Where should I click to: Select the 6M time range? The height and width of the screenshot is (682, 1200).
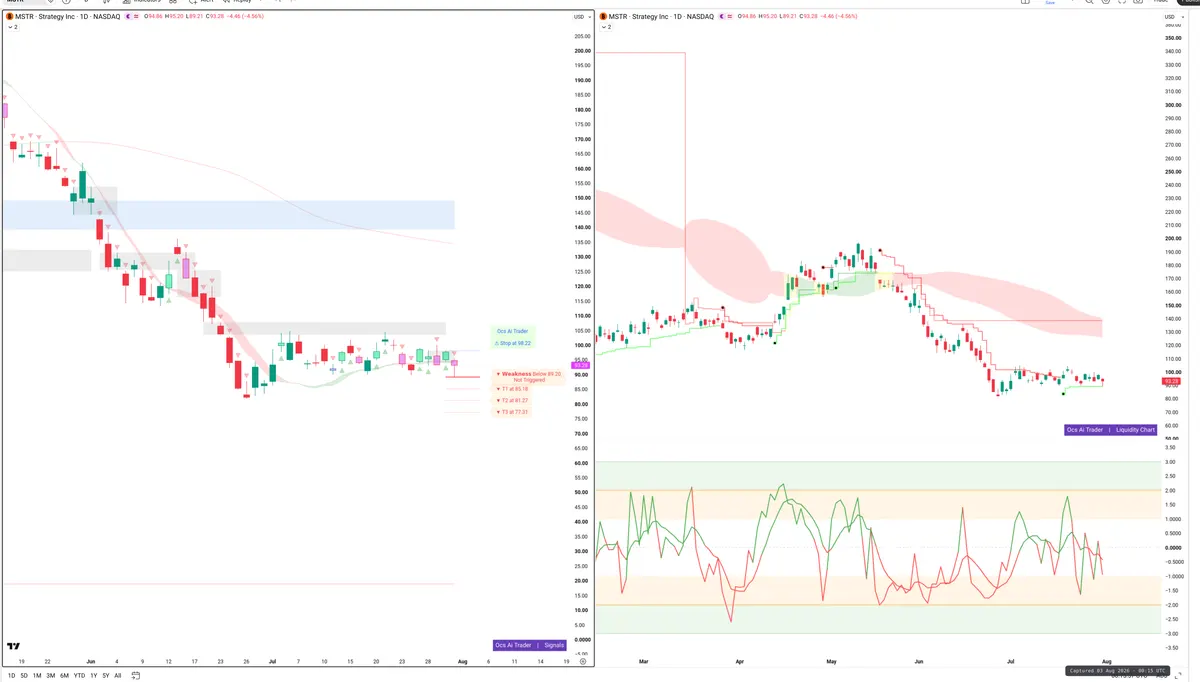pyautogui.click(x=64, y=676)
